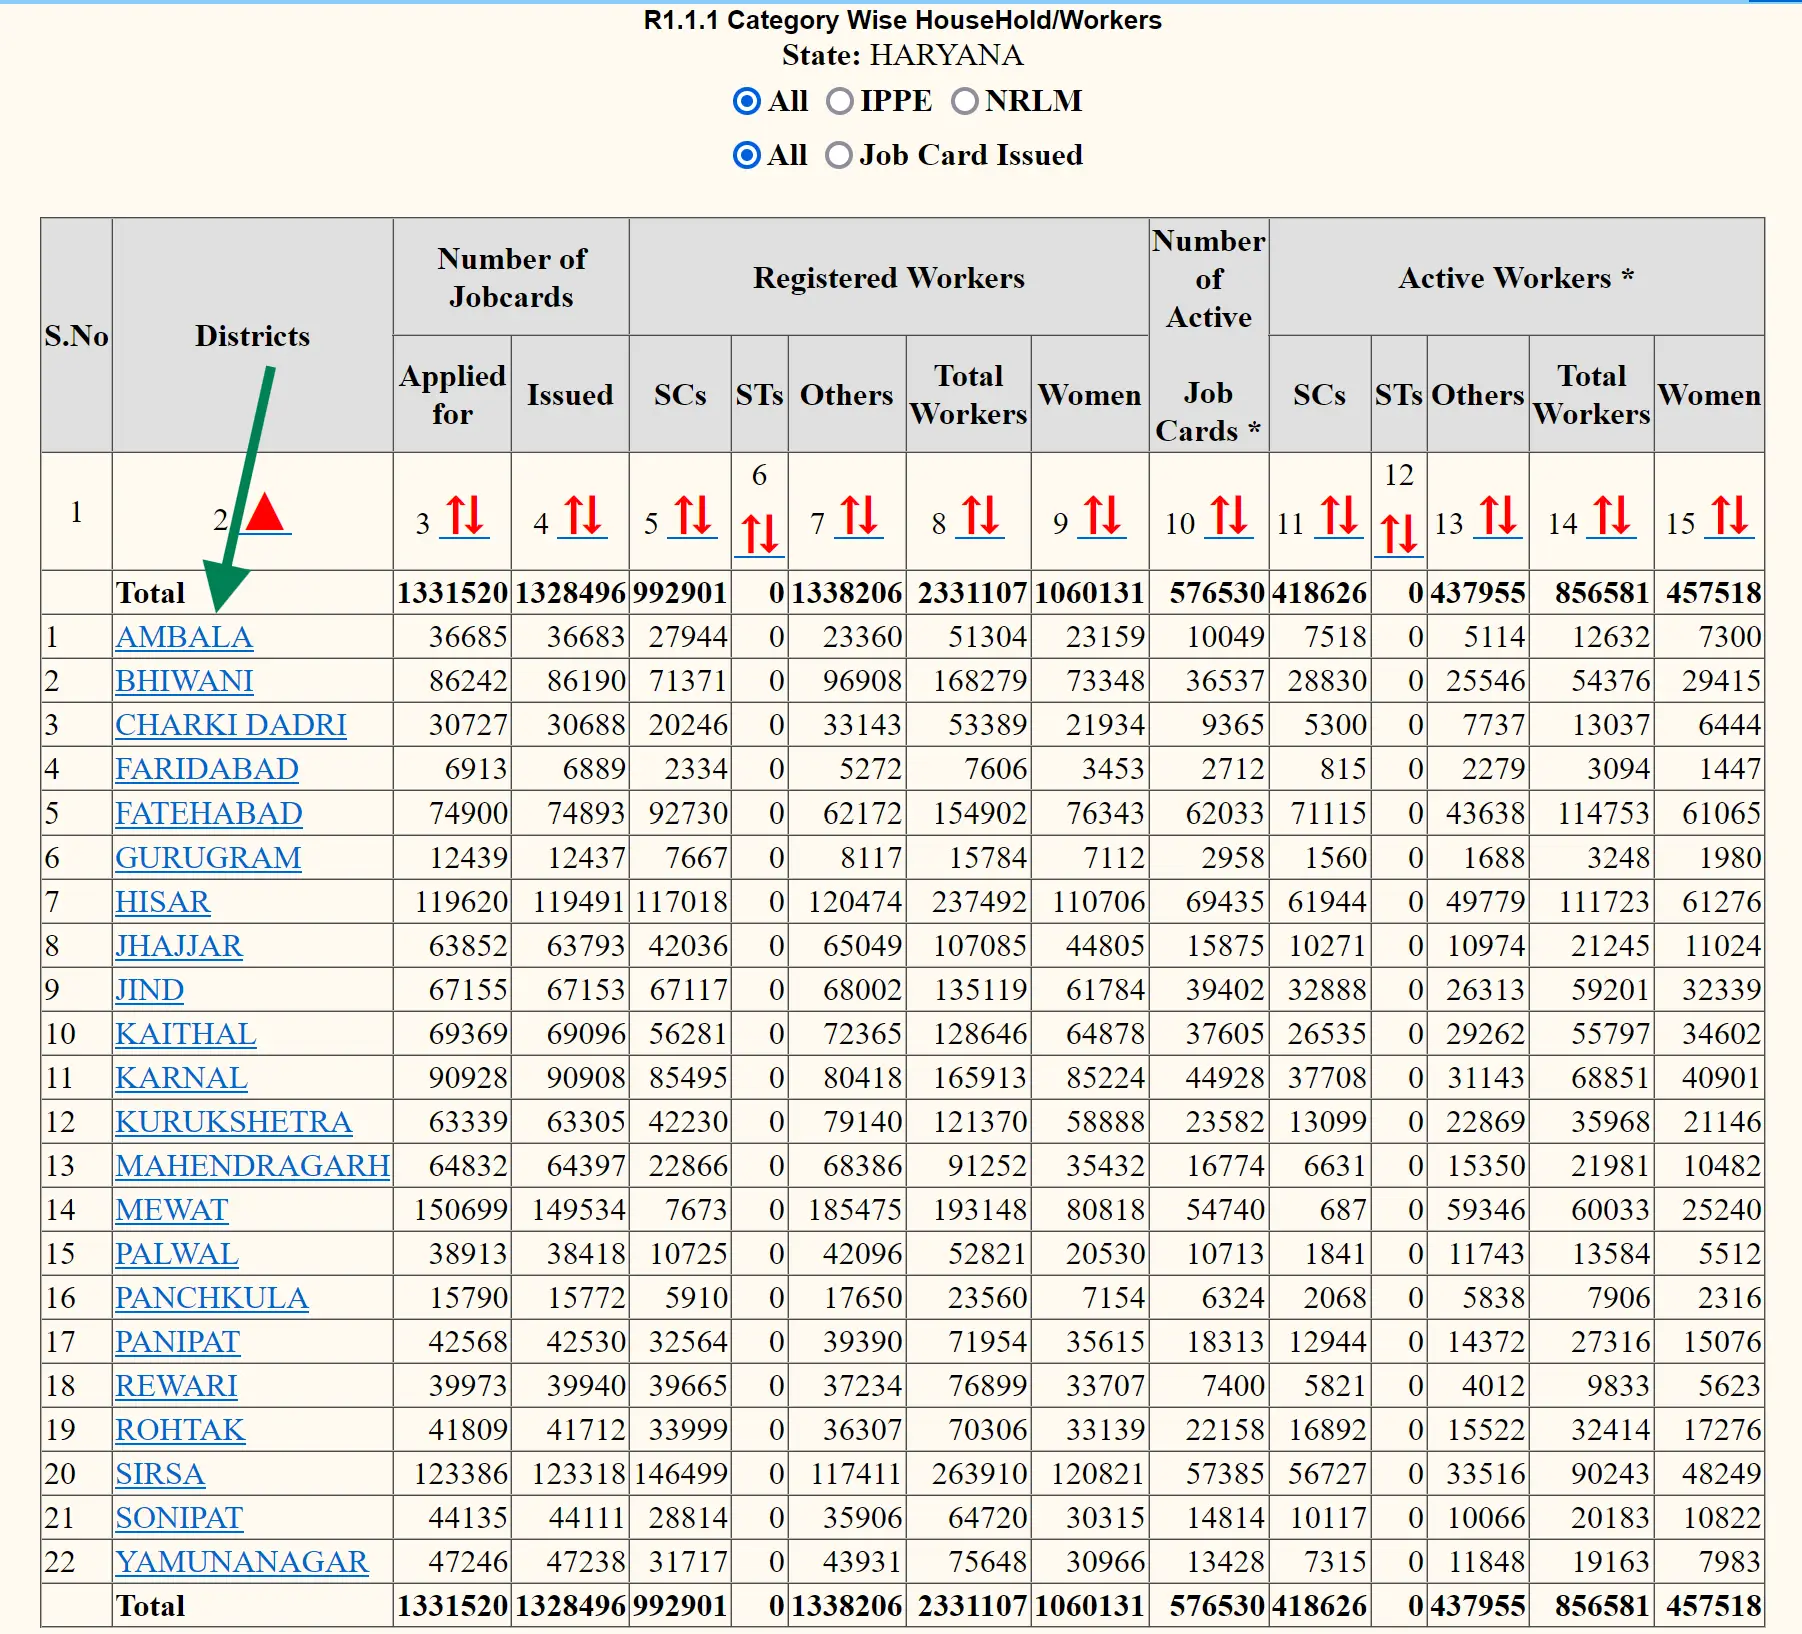The width and height of the screenshot is (1802, 1634).
Task: Click MEWAT Applied for value 150699
Action: pos(462,1209)
